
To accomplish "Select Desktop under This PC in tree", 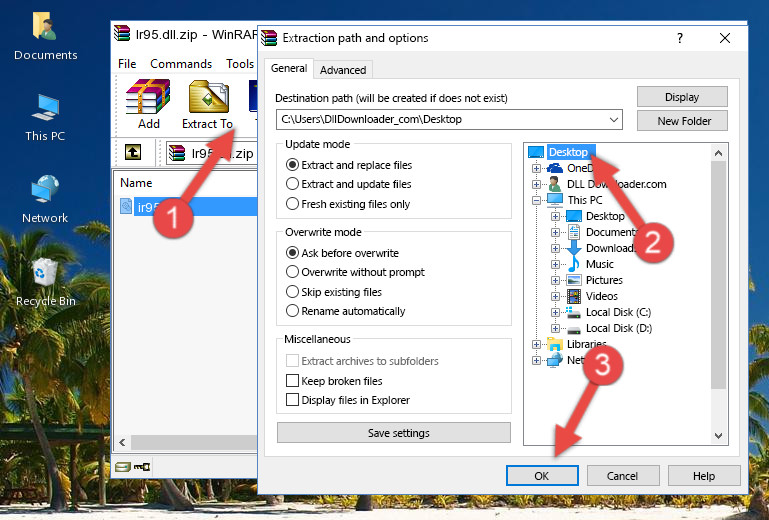I will pos(605,216).
